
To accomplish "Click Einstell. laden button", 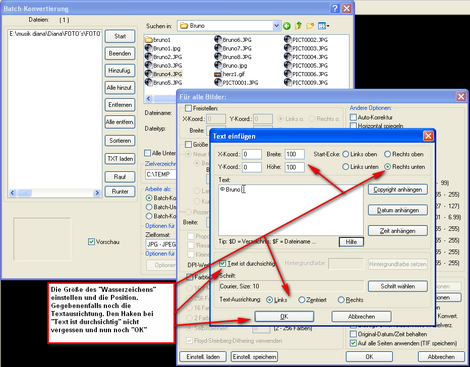I will 203,357.
